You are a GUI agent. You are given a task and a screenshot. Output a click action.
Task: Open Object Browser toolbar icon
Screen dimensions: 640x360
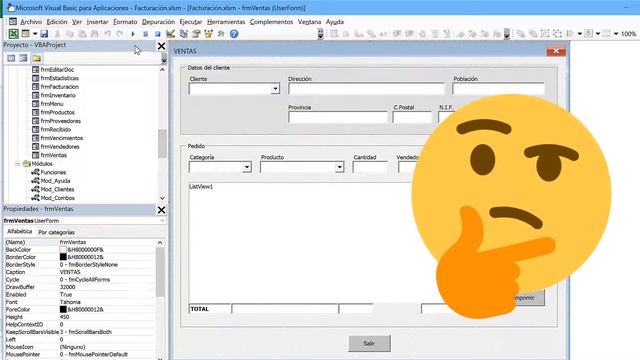208,34
